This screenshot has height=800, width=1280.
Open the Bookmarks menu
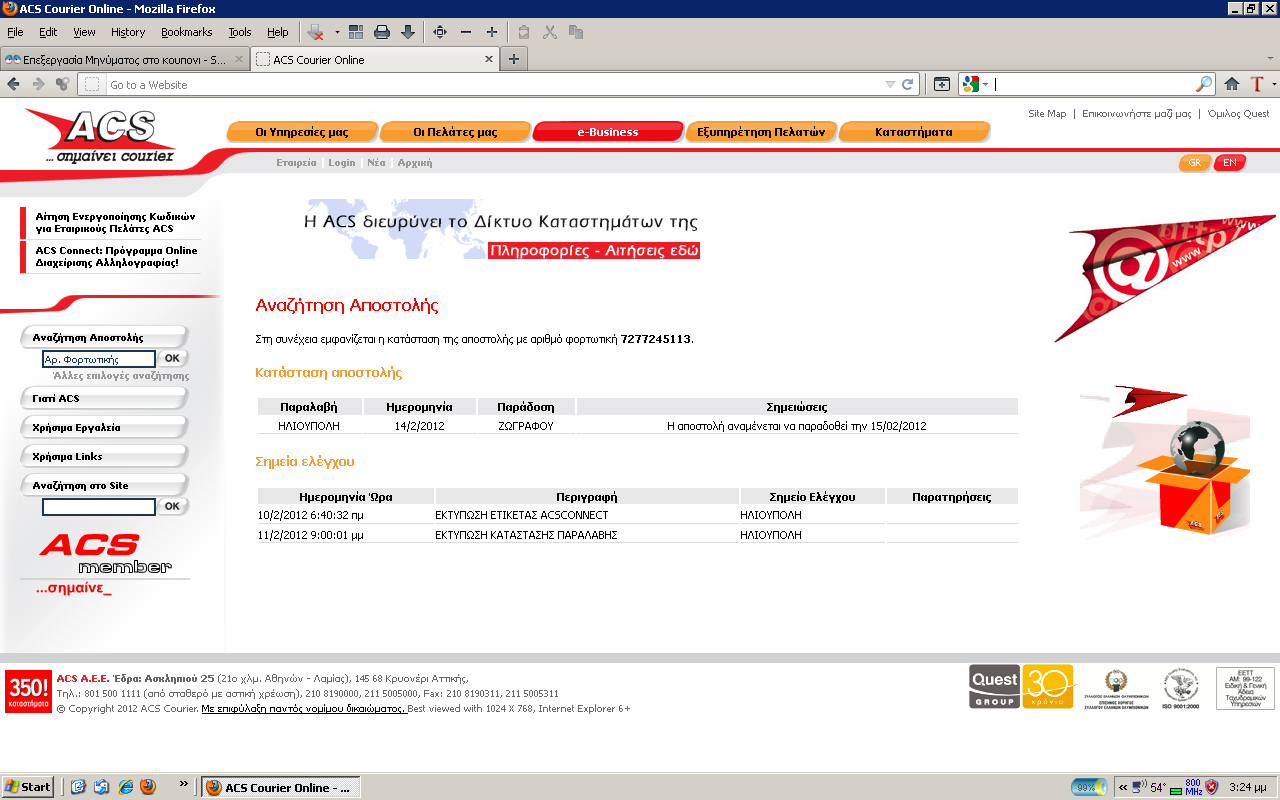tap(186, 32)
